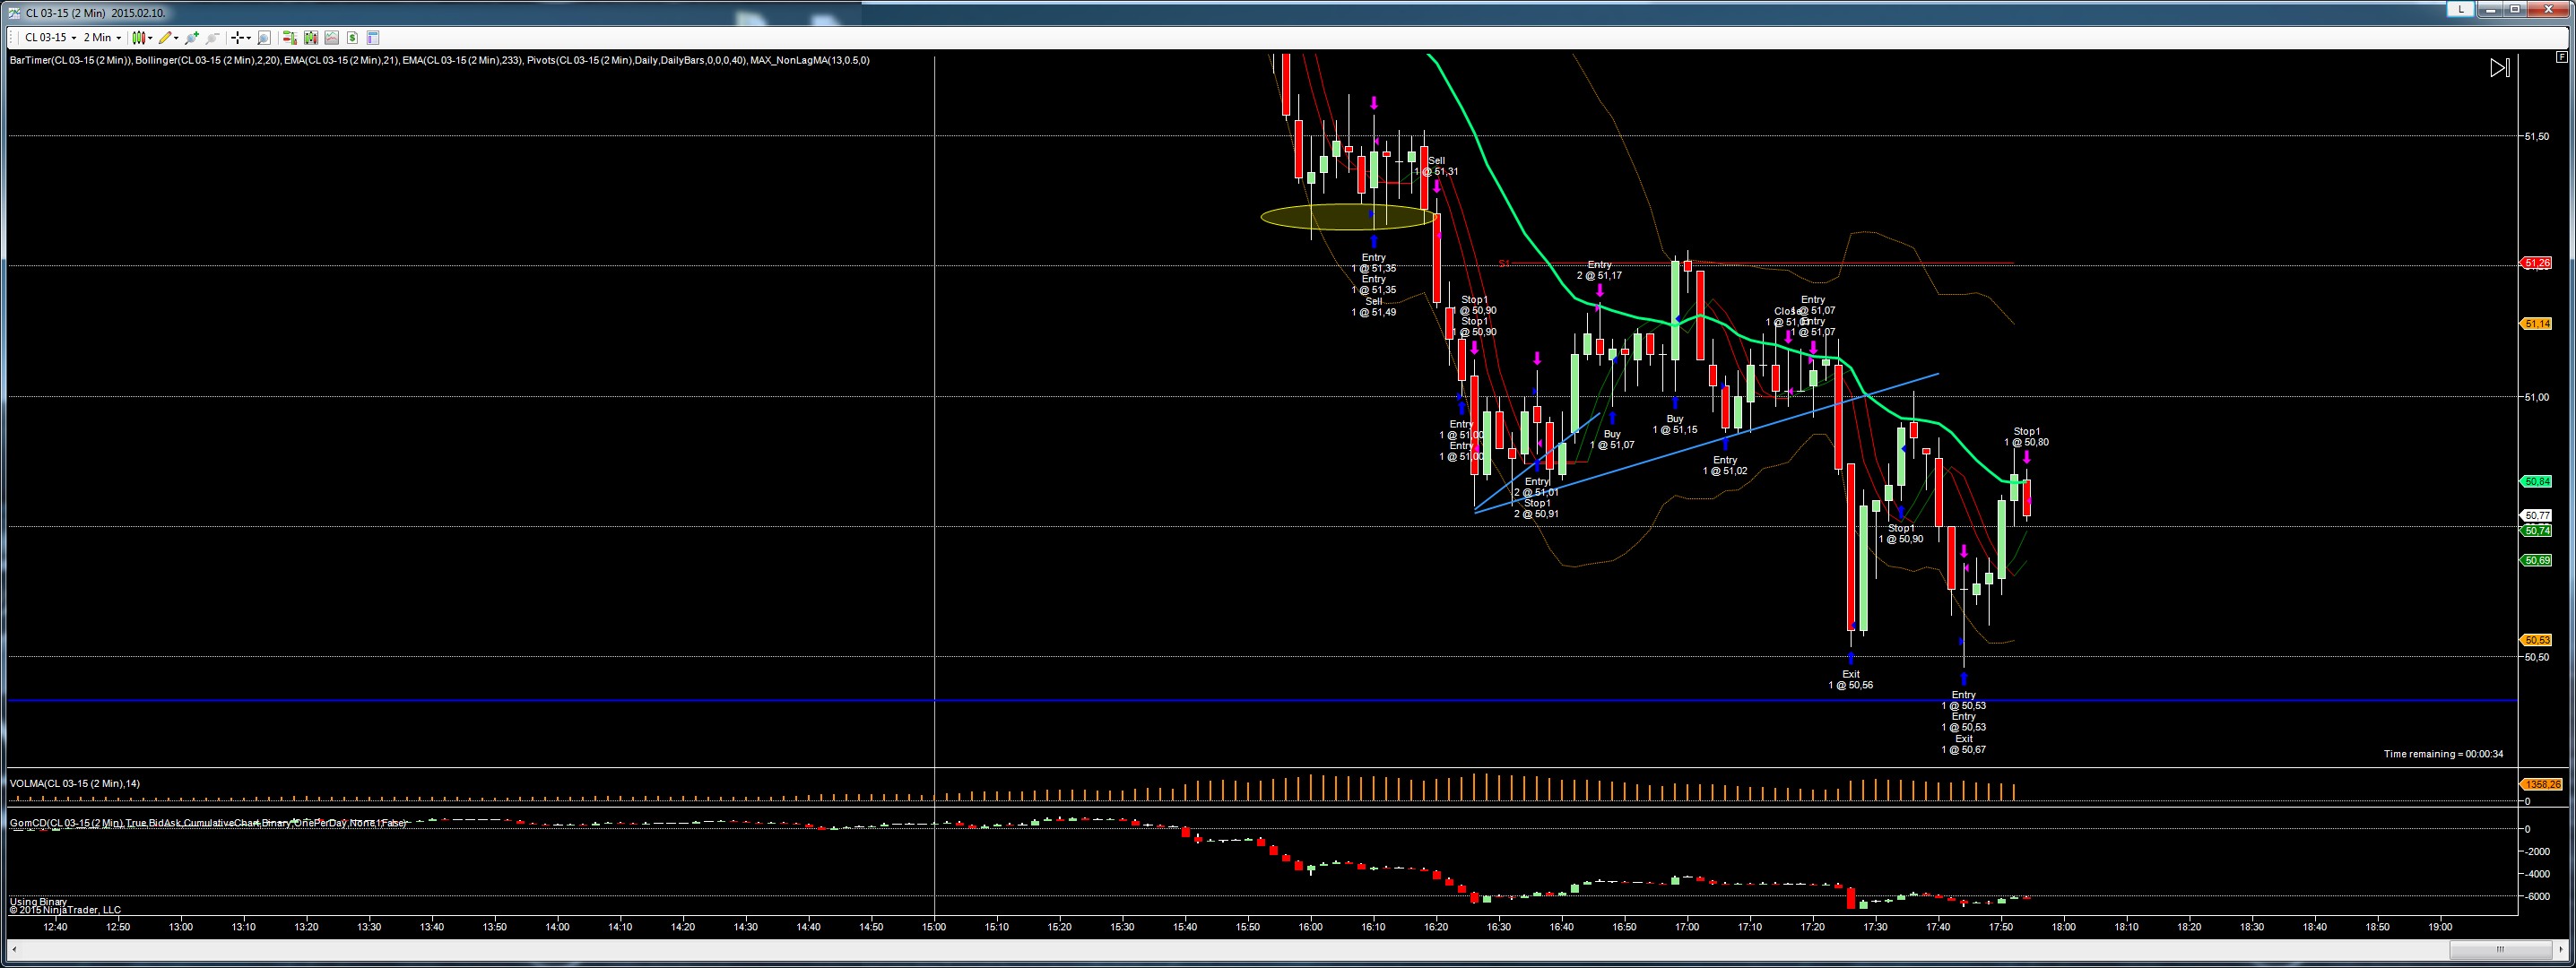The image size is (2576, 968).
Task: Click the 15:00 time axis label
Action: pos(934,927)
